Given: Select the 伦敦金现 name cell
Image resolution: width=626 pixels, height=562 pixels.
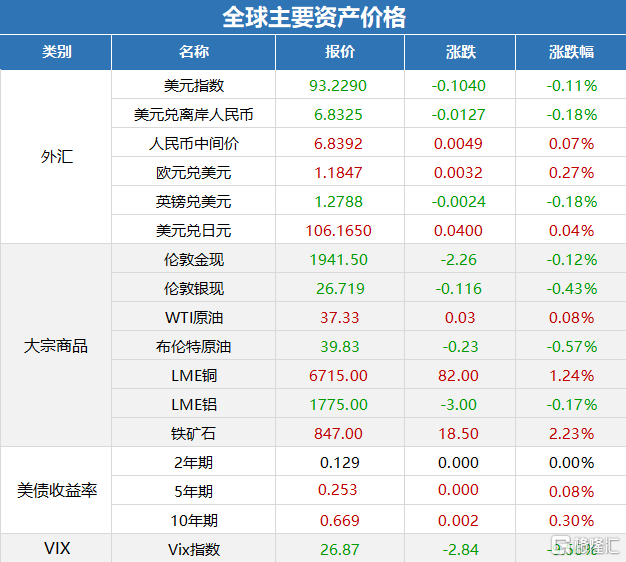Looking at the screenshot, I should [194, 259].
